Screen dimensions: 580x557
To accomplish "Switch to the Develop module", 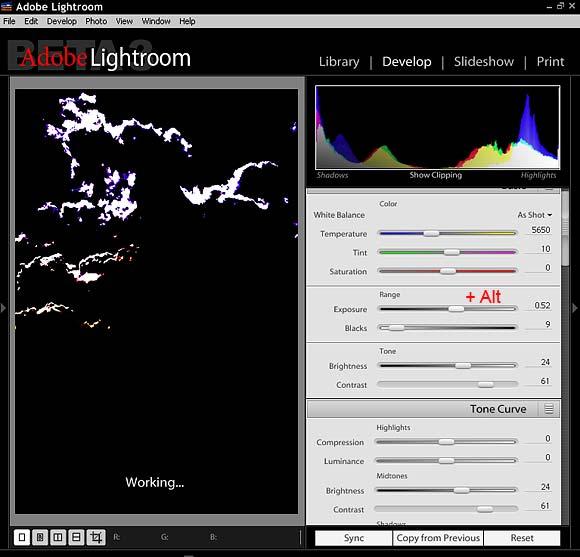I will 407,61.
